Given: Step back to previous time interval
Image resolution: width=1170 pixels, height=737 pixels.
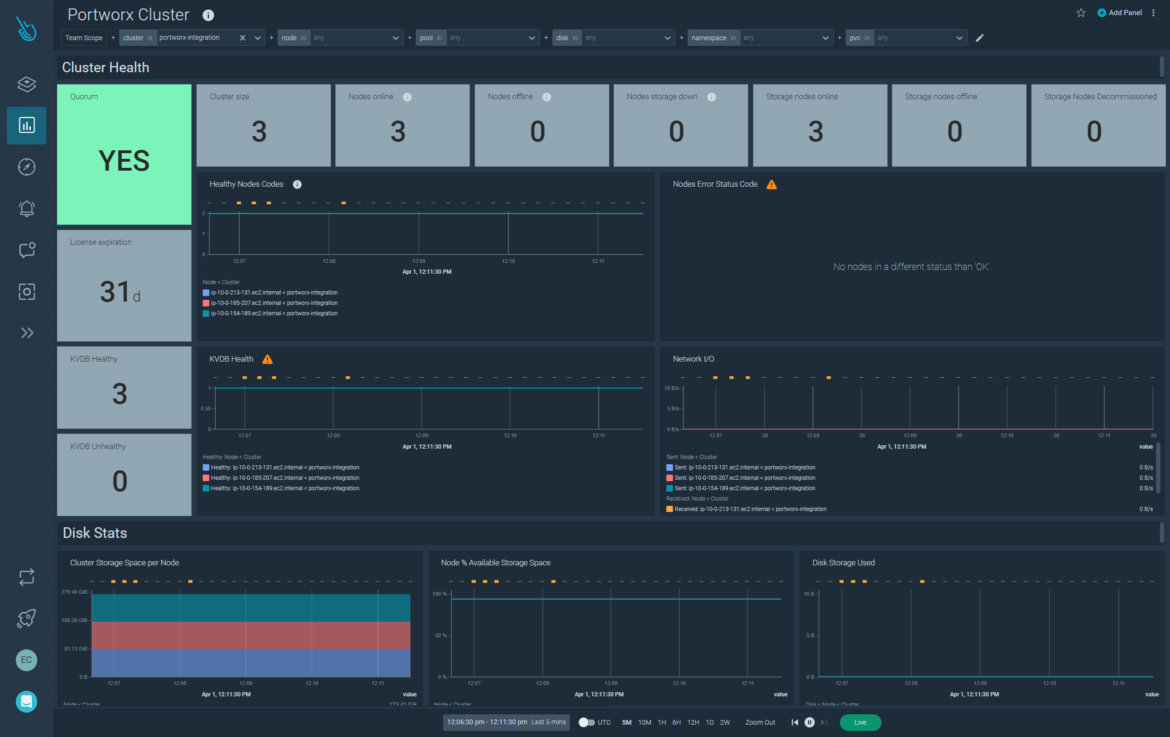Looking at the screenshot, I should 795,722.
